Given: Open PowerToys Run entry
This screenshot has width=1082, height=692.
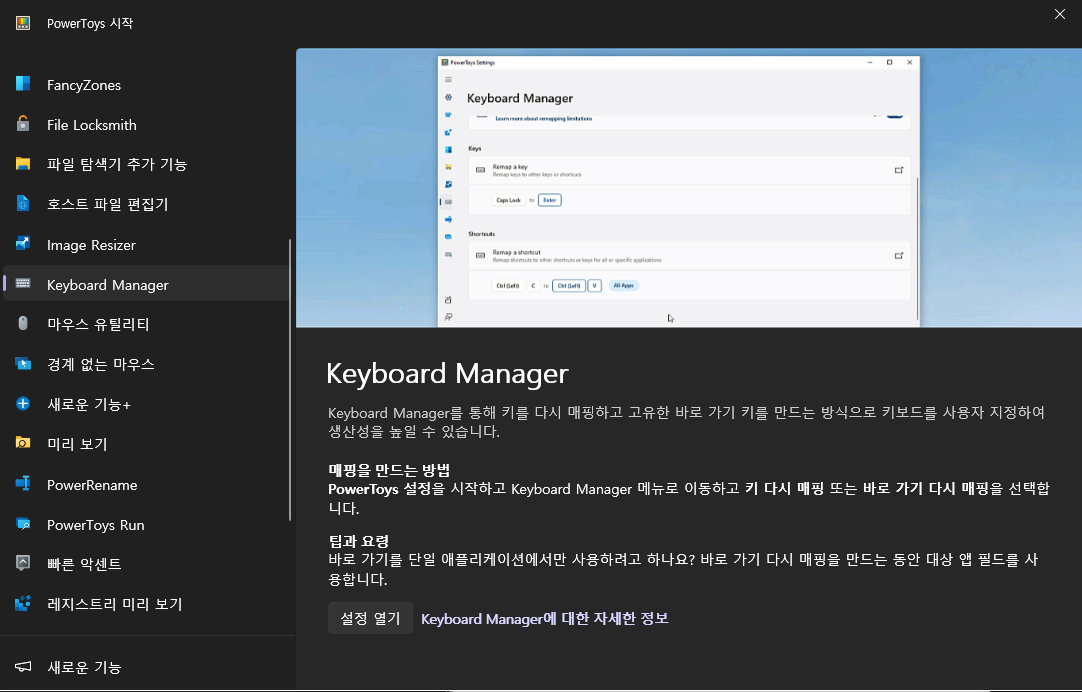Looking at the screenshot, I should pyautogui.click(x=146, y=524).
